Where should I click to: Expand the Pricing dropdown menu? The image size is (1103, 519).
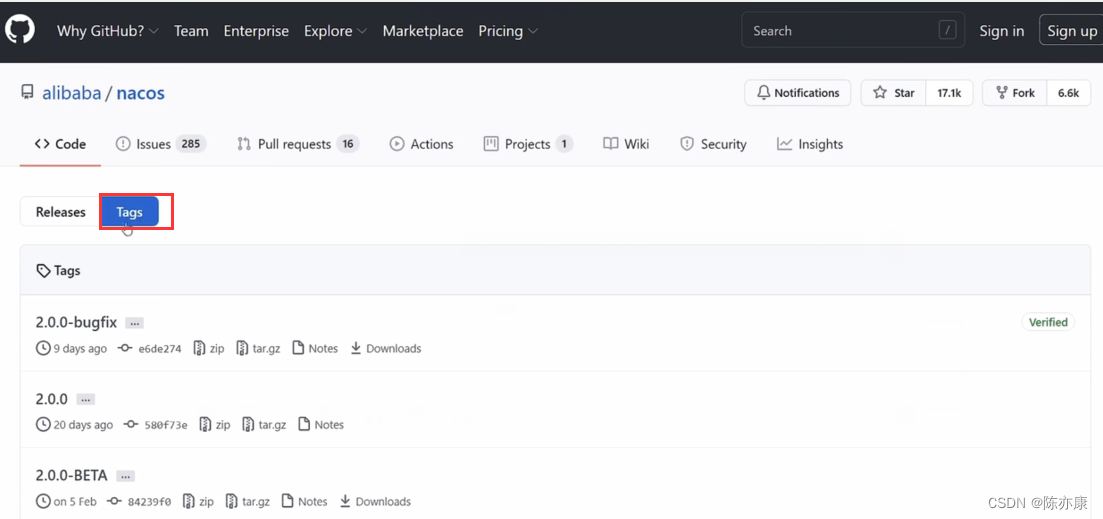(x=509, y=31)
